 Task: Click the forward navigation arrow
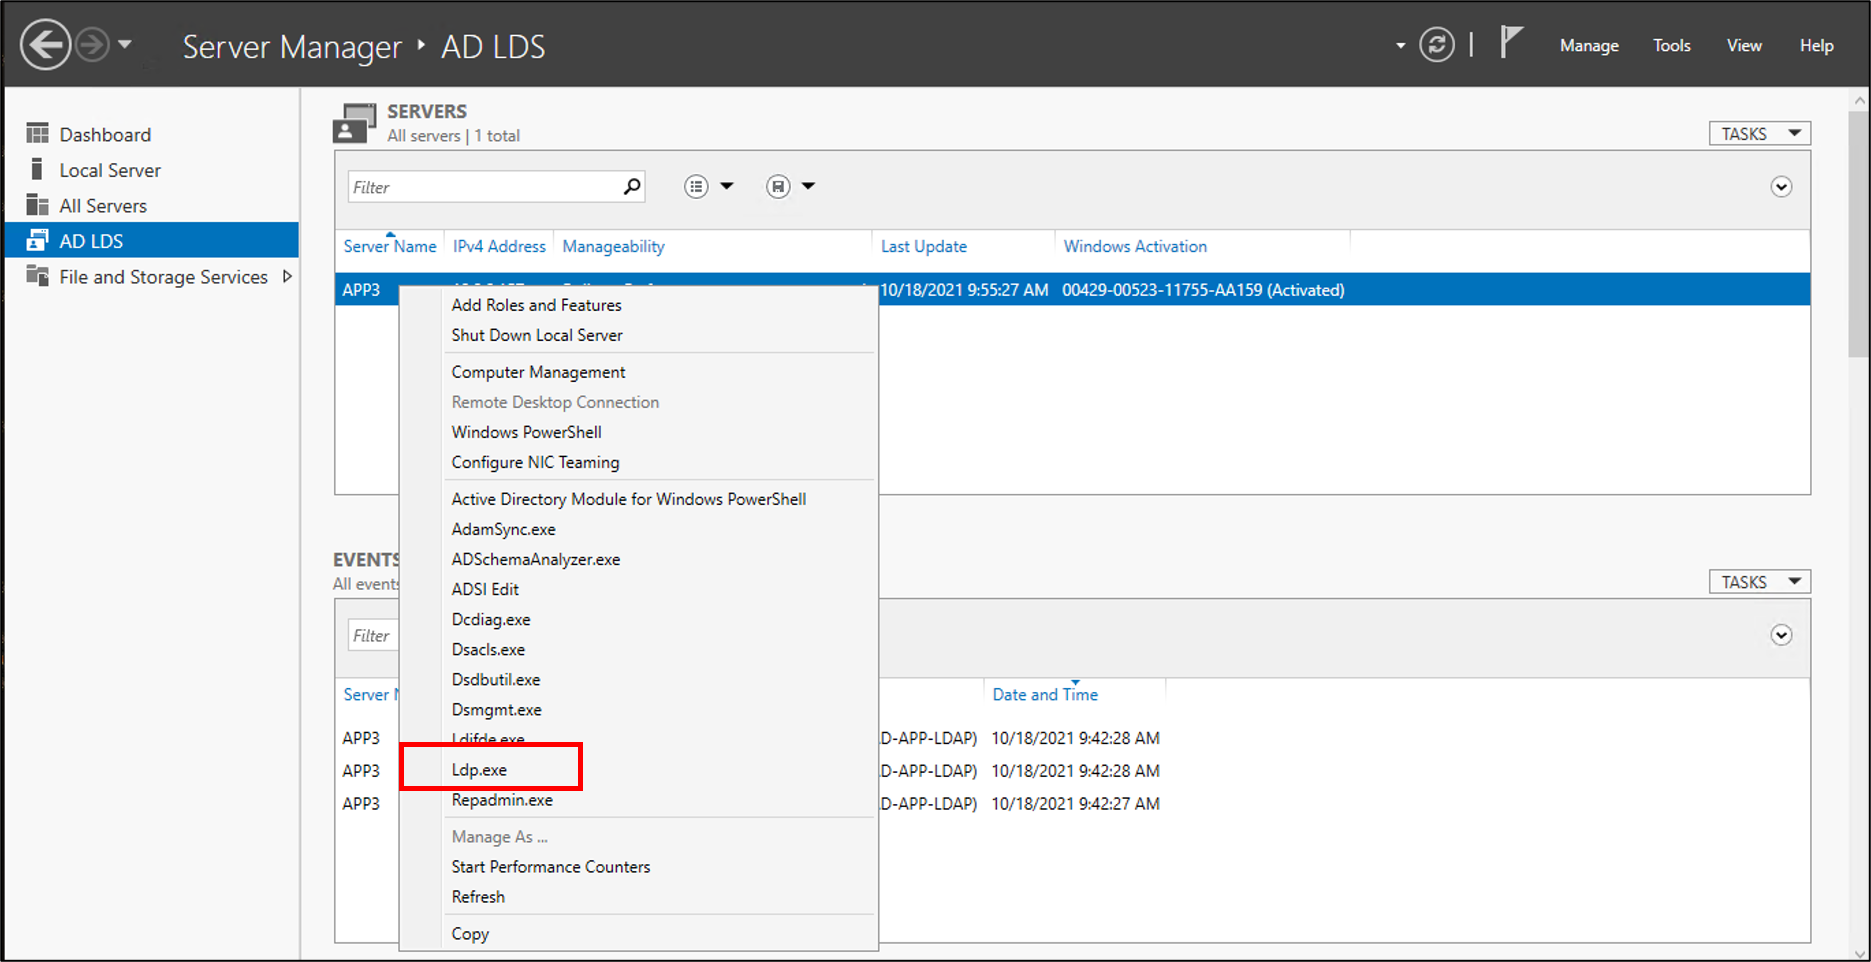coord(92,45)
